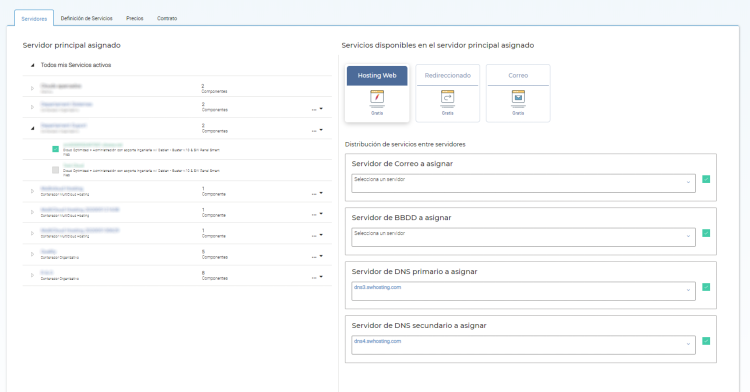Toggle checkbox beside Servidor de BBDD selector
750x392 pixels.
click(706, 233)
